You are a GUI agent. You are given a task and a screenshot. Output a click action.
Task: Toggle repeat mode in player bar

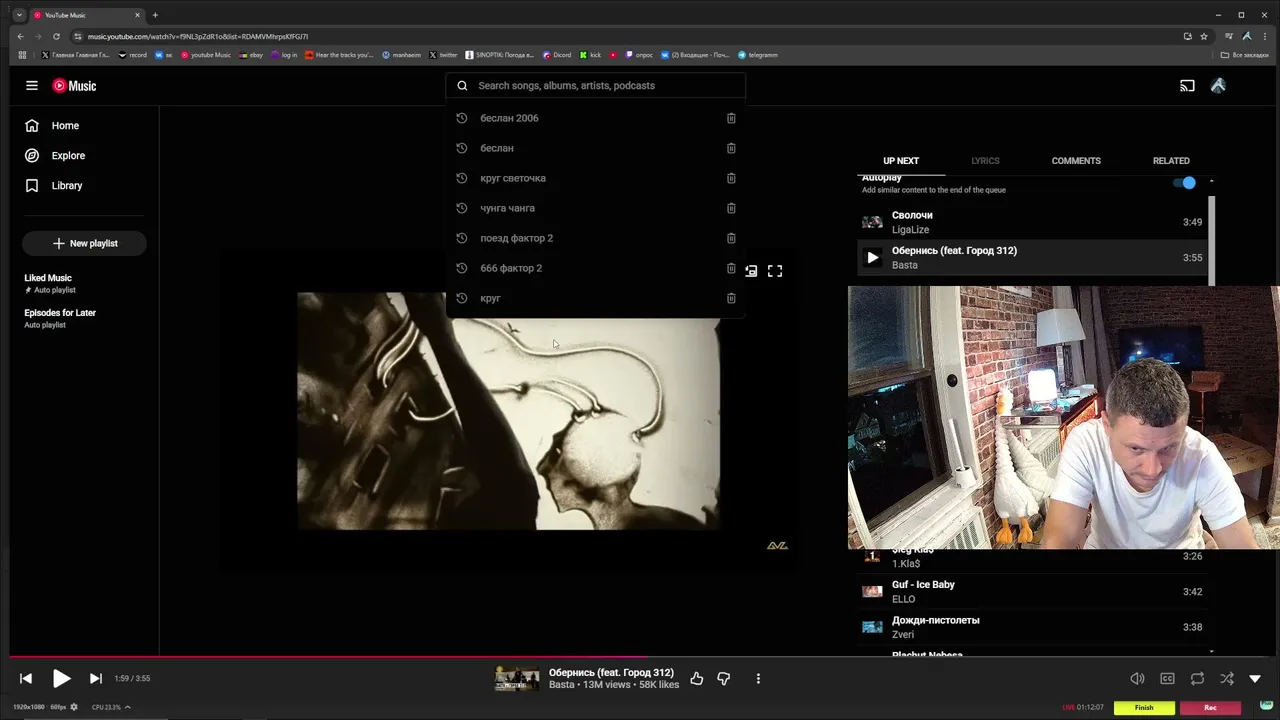(1197, 678)
